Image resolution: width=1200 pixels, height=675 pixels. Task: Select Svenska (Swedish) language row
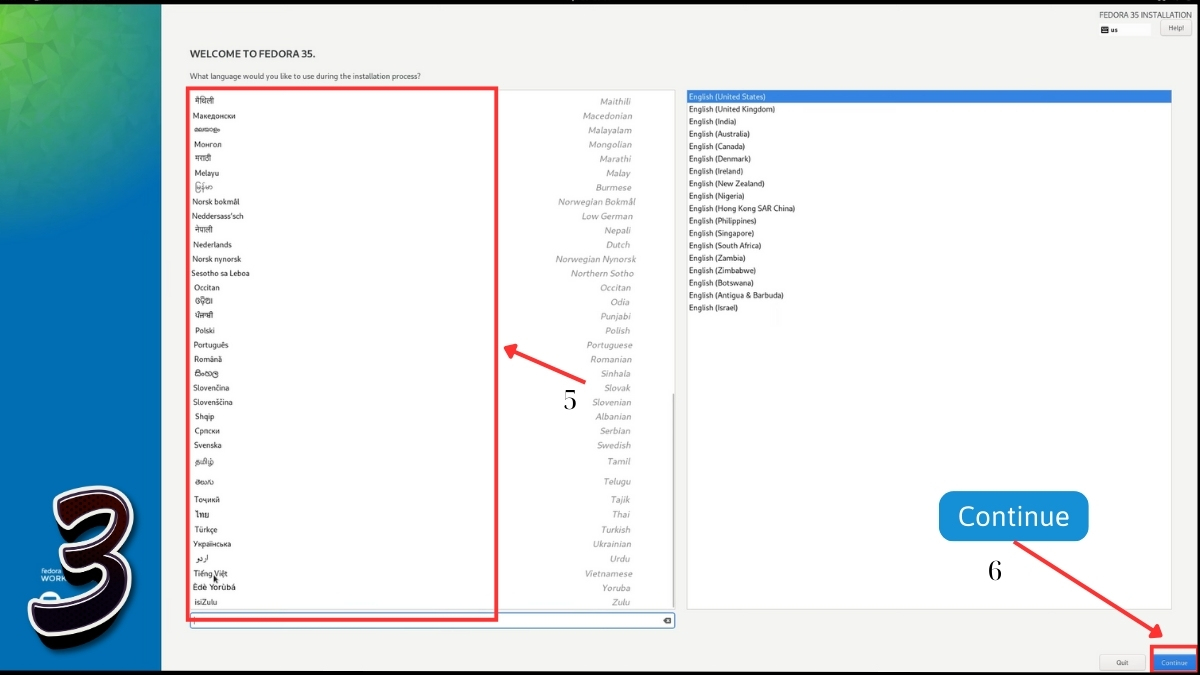point(430,445)
